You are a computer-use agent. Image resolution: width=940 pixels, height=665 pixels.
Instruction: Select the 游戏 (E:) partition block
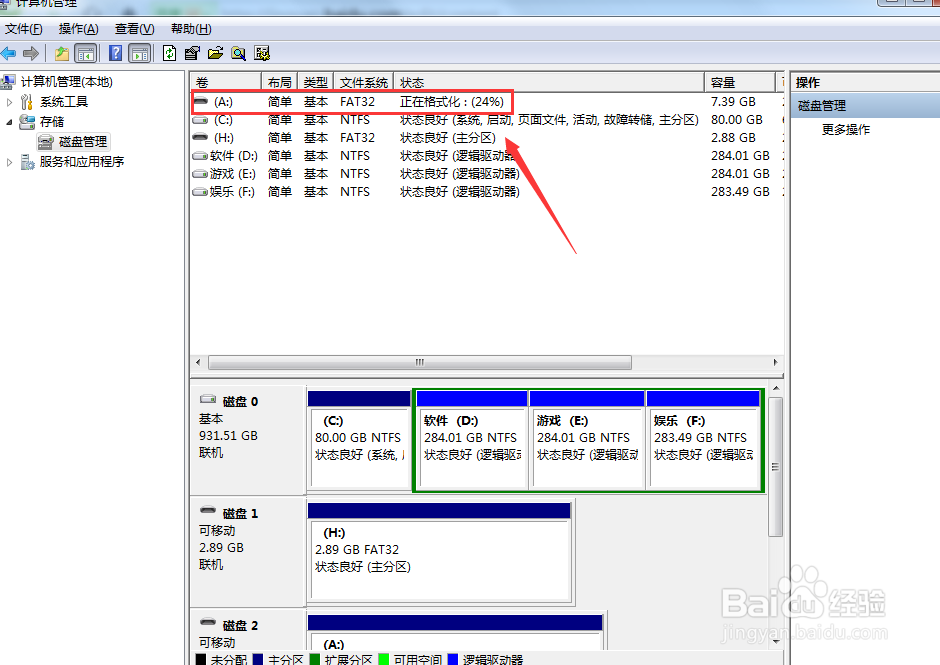pos(586,440)
